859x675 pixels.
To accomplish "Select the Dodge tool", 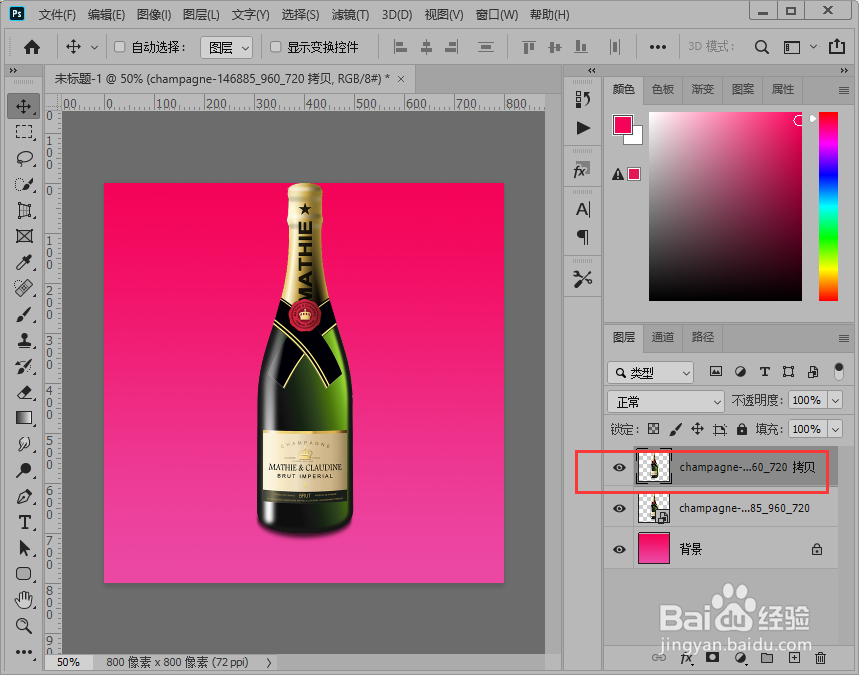I will (24, 470).
